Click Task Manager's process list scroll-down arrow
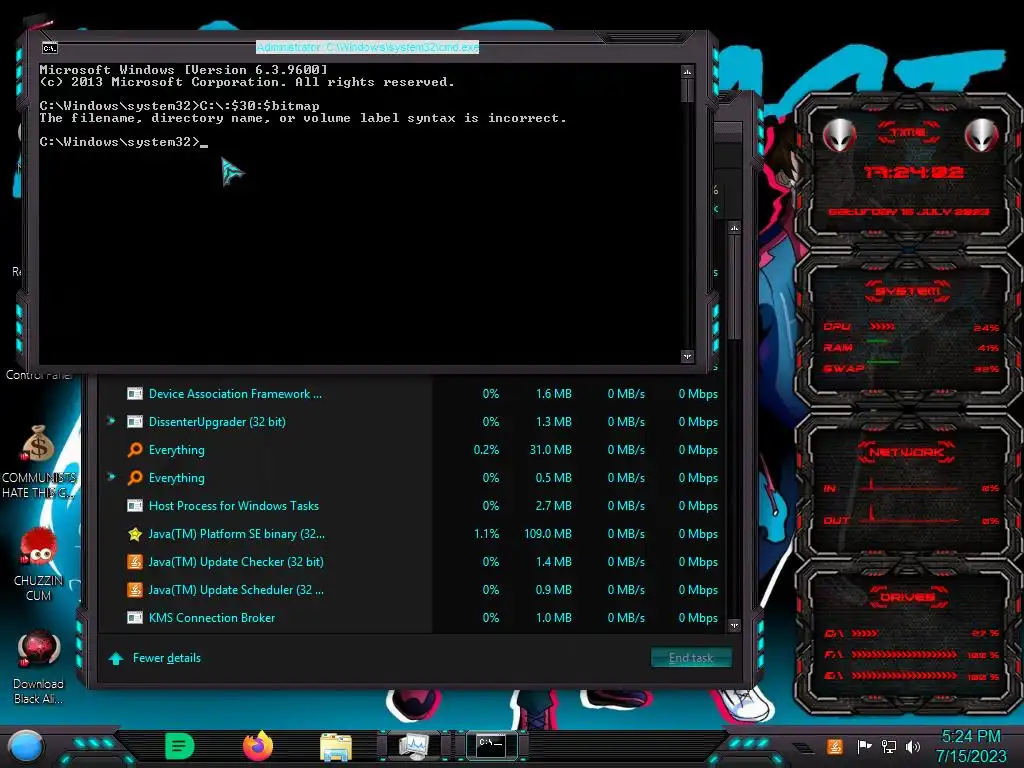1024x768 pixels. pyautogui.click(x=735, y=625)
